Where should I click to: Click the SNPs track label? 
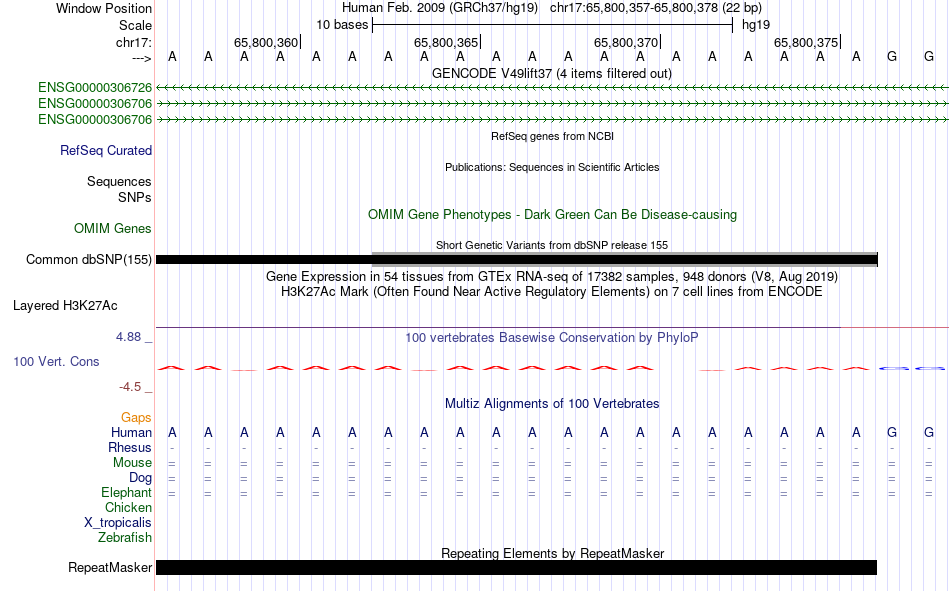point(135,197)
